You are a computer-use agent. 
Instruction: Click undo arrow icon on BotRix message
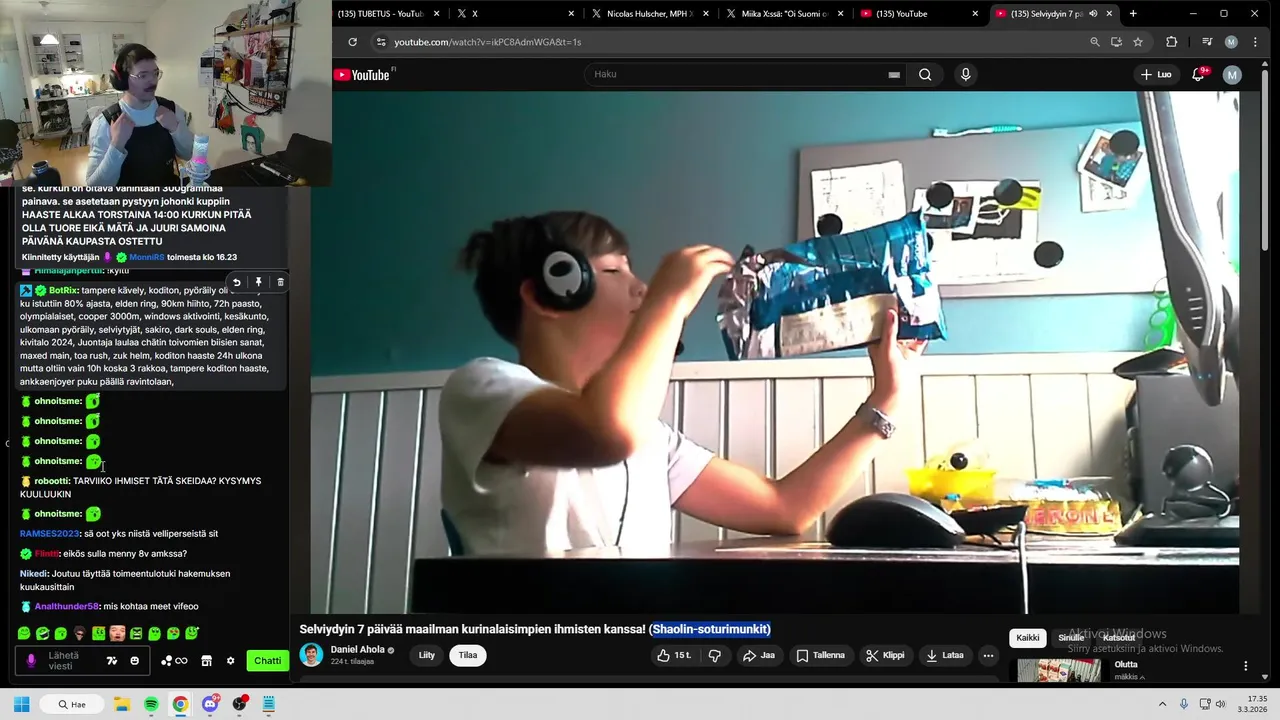coord(237,282)
